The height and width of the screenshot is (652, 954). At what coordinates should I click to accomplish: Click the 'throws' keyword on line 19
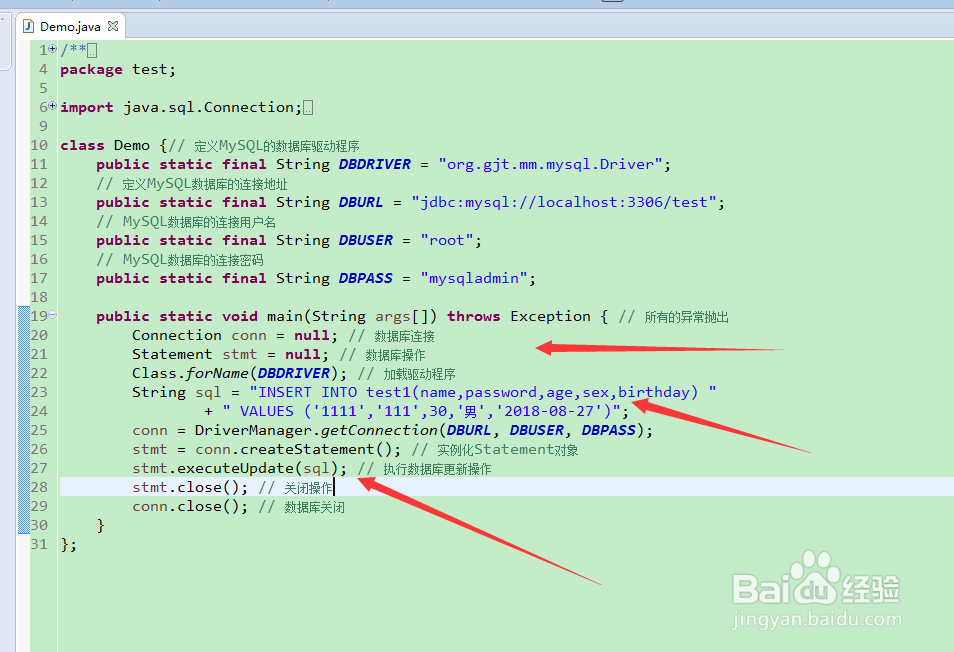pos(473,316)
